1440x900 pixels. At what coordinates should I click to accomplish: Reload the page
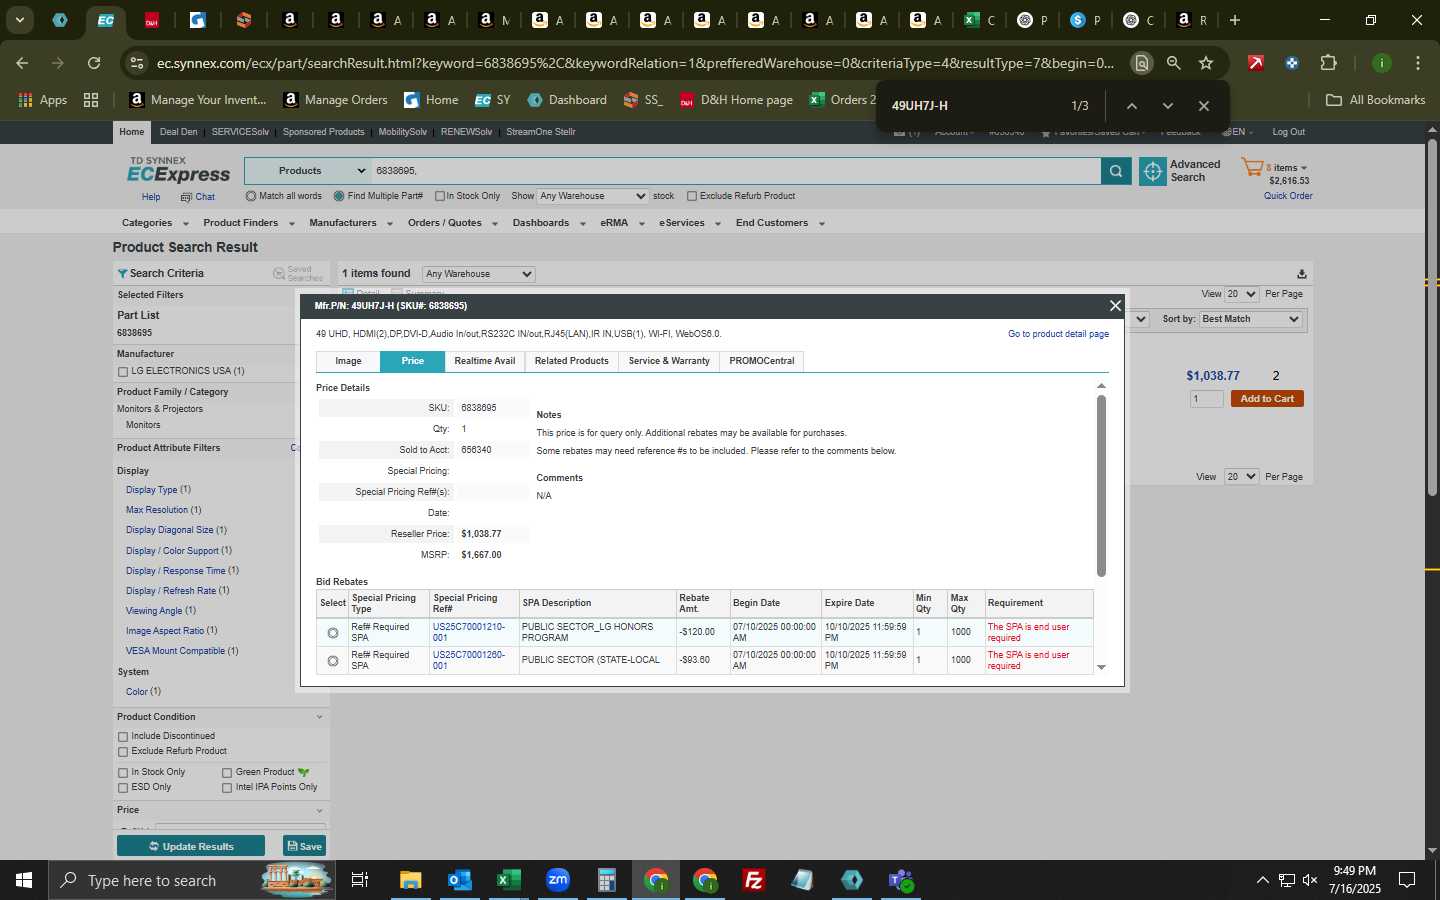pos(94,63)
